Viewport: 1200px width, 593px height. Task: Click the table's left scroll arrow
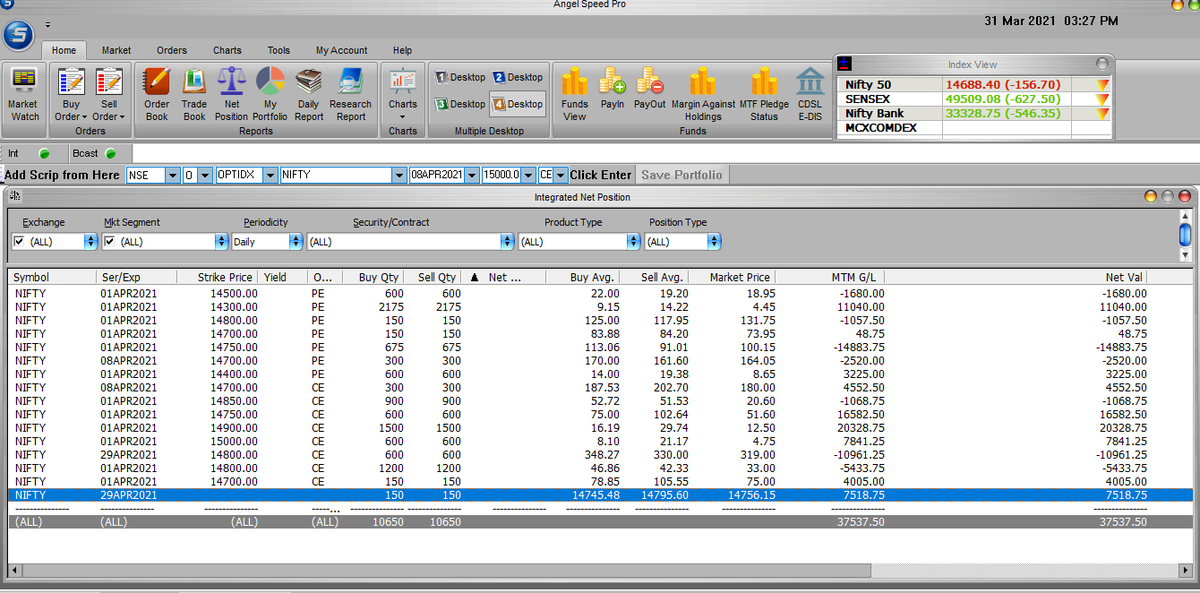pos(15,570)
